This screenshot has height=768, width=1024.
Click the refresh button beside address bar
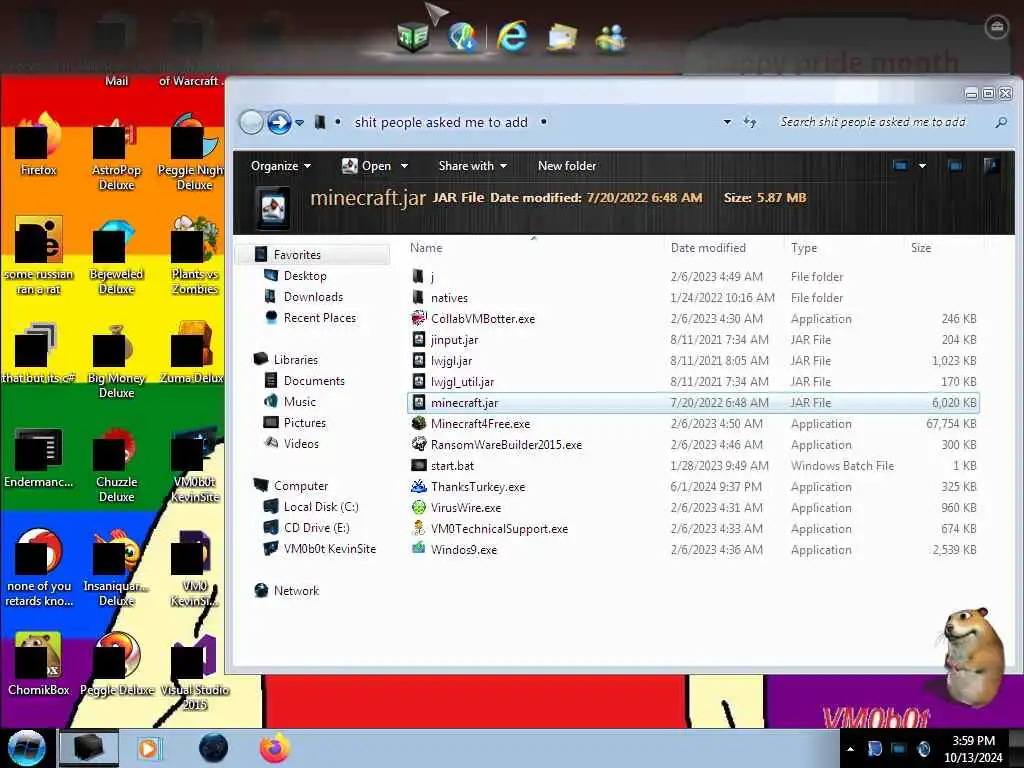pyautogui.click(x=750, y=122)
